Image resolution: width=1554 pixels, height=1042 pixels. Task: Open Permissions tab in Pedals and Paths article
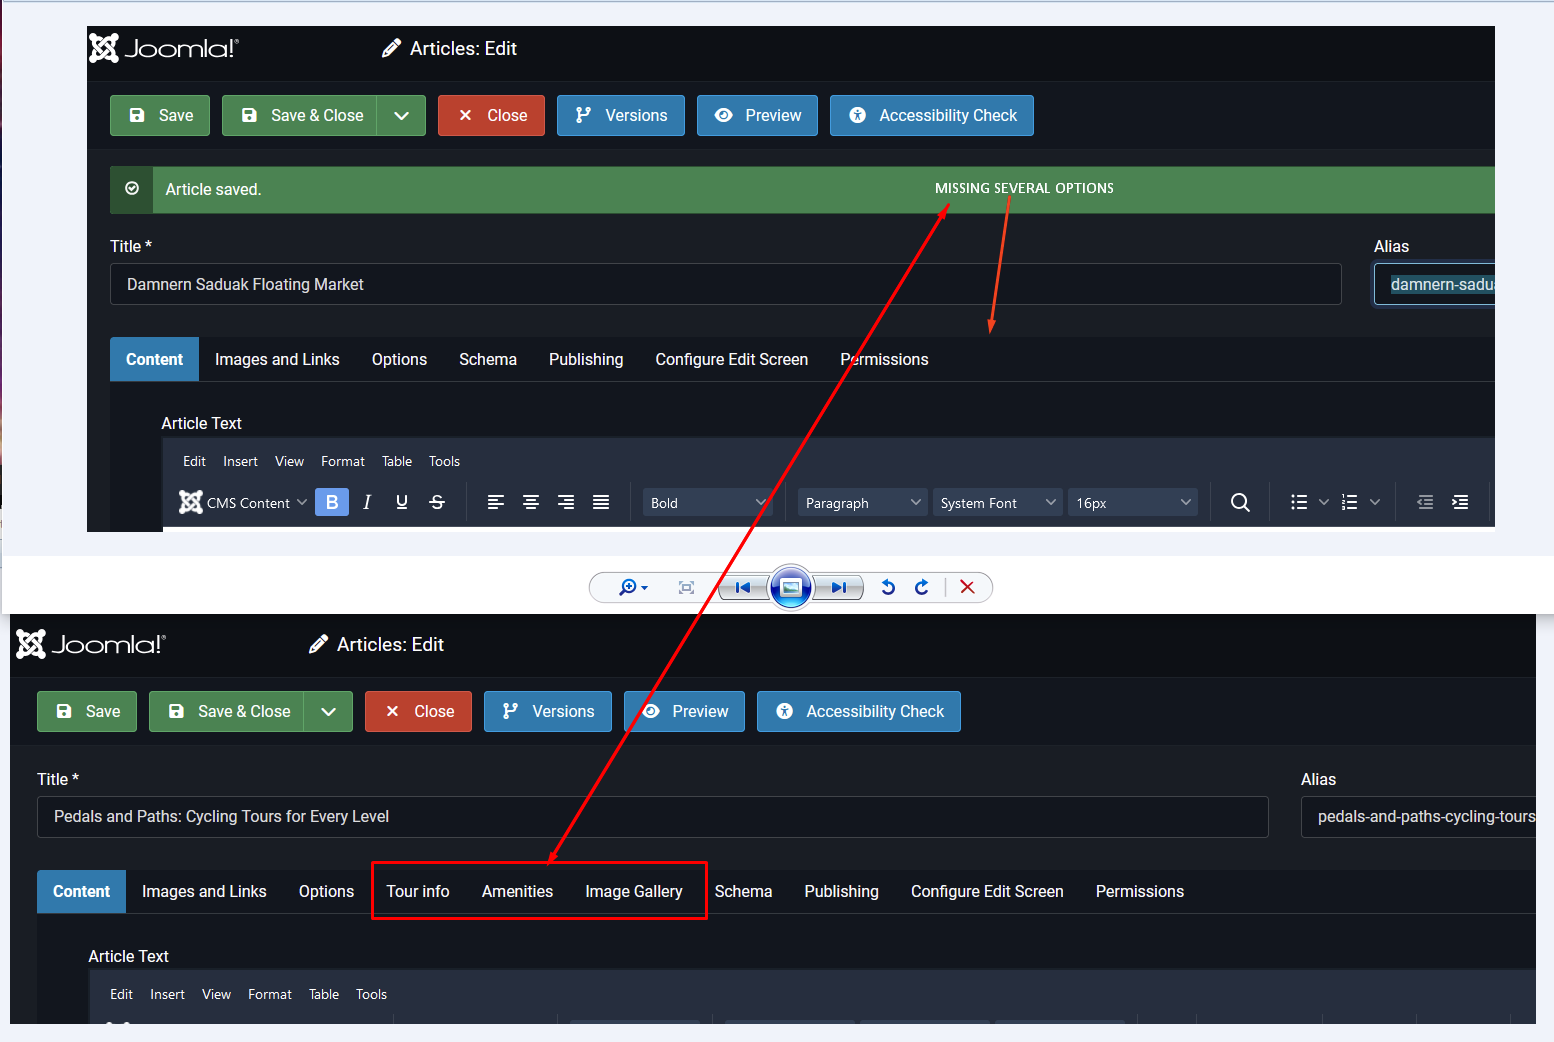(1140, 891)
